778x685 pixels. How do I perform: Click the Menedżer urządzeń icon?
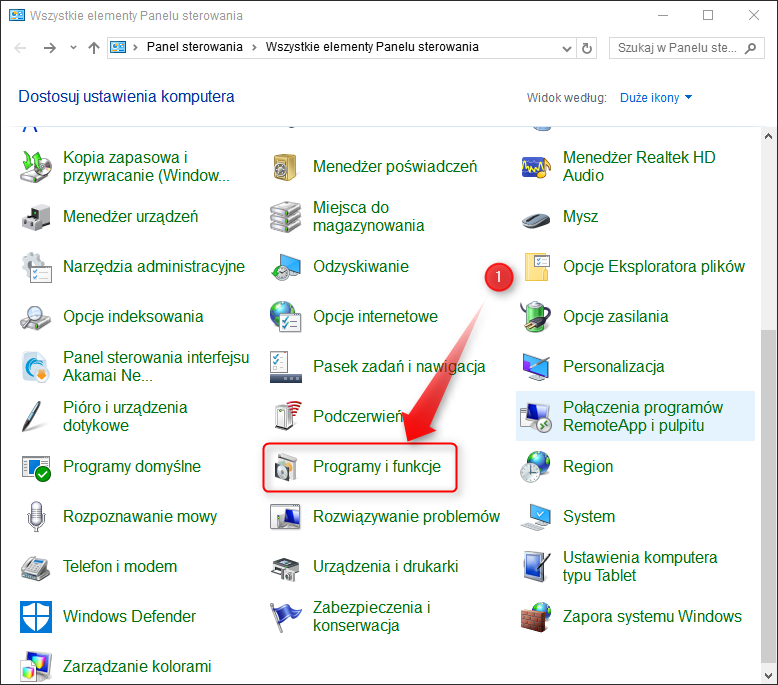click(36, 217)
